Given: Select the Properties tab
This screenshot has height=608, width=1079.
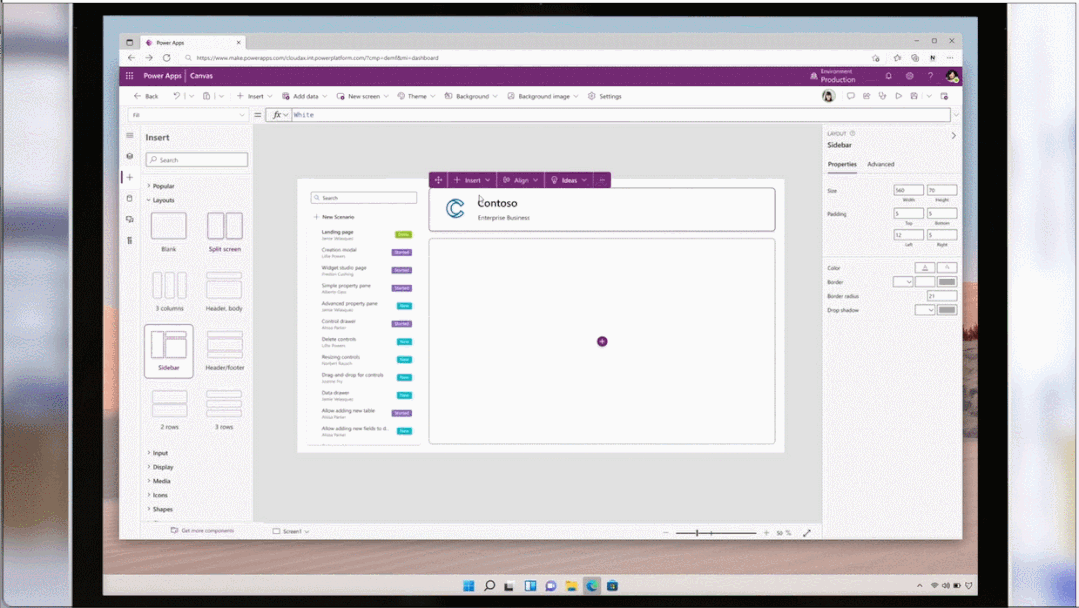Looking at the screenshot, I should pos(842,164).
